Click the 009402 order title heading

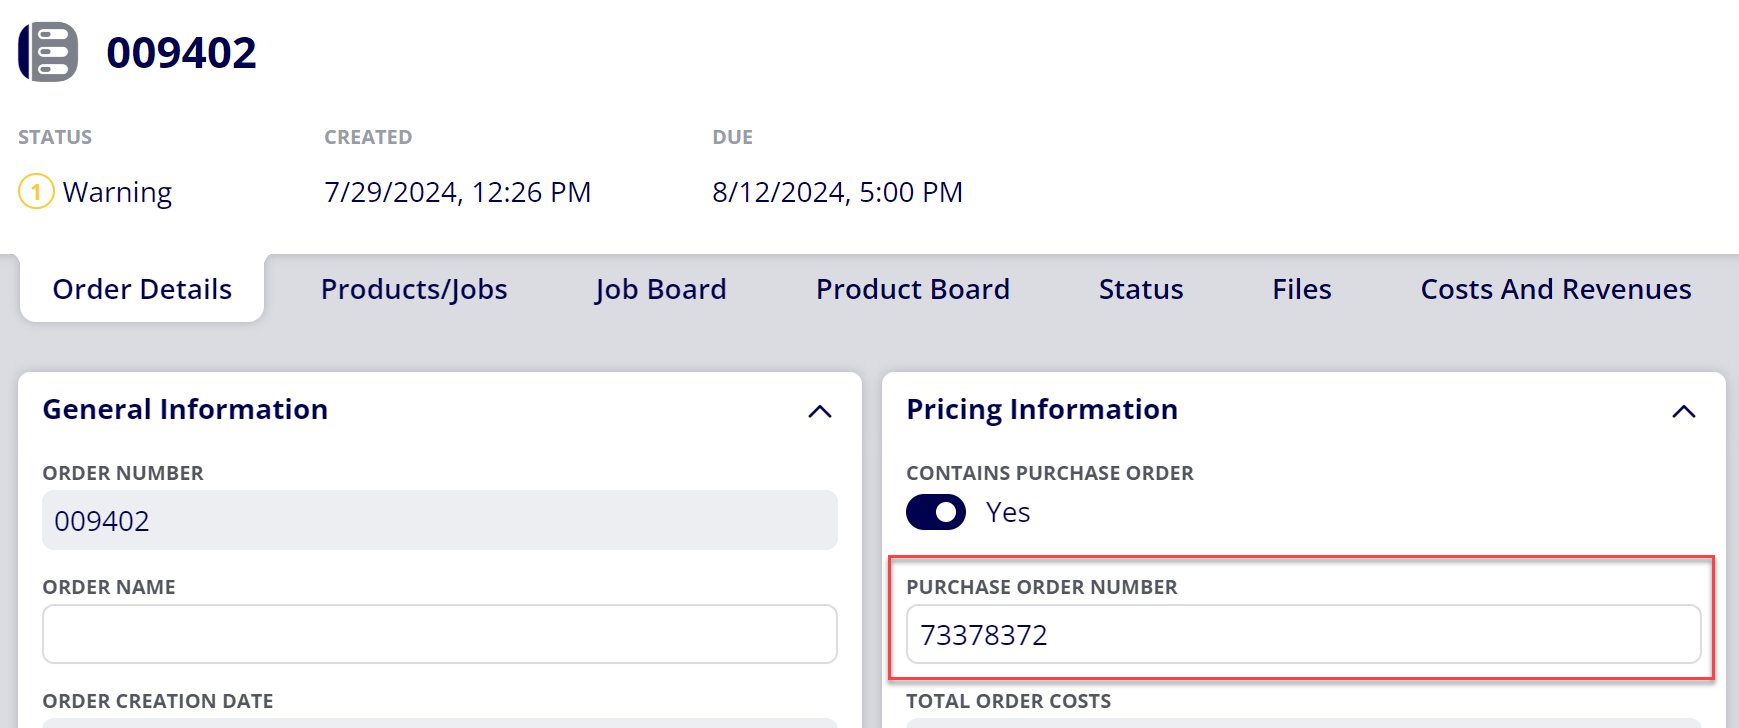pyautogui.click(x=181, y=52)
